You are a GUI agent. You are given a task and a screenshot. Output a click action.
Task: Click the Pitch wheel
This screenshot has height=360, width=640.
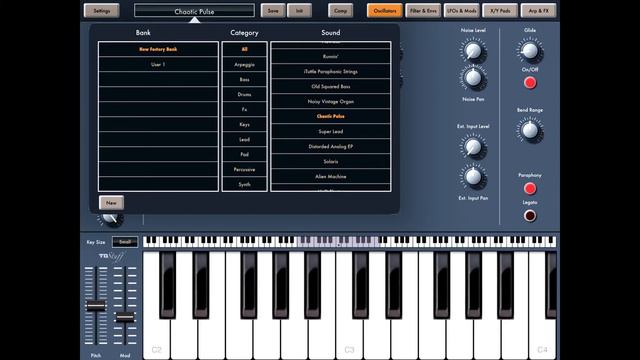point(96,305)
